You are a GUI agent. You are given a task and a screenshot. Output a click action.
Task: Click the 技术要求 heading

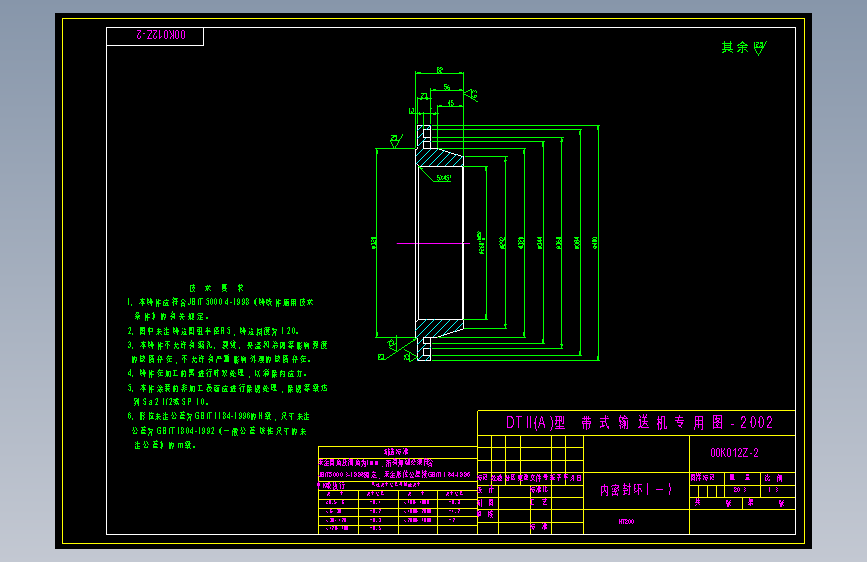tap(216, 288)
